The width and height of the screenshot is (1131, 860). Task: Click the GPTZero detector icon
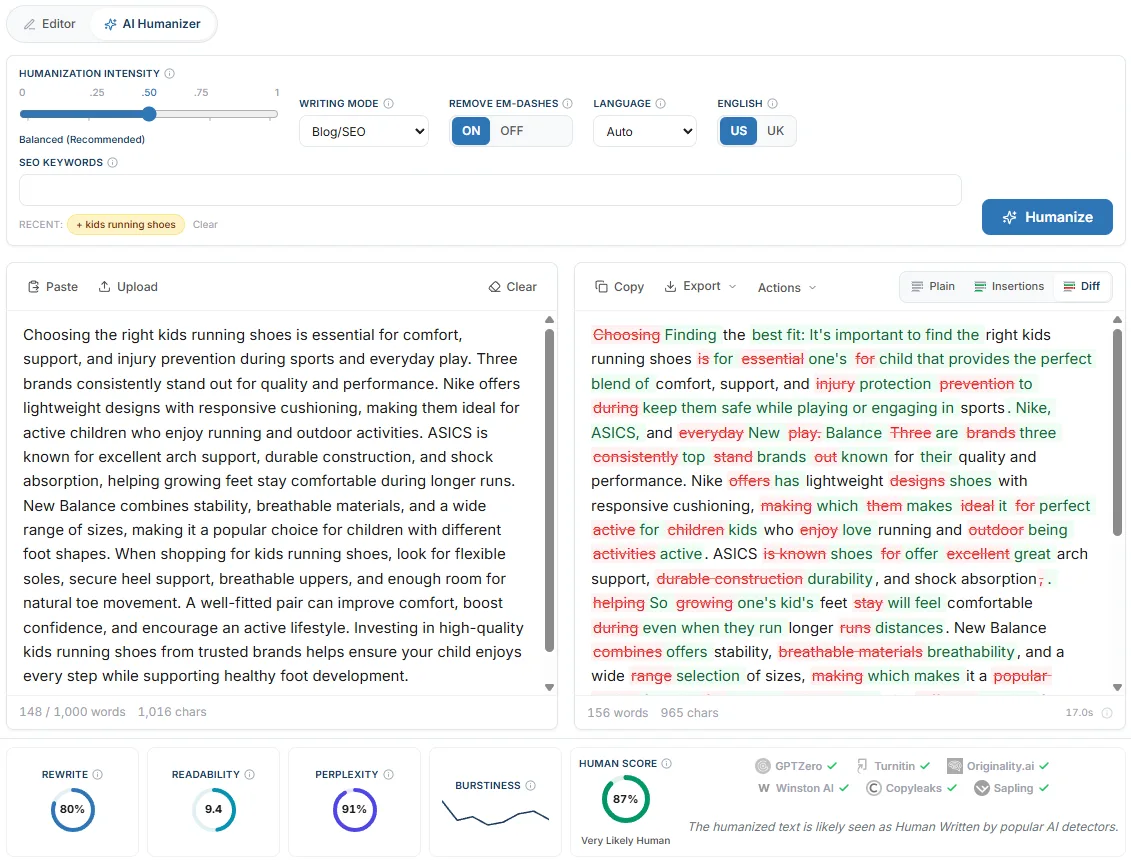pyautogui.click(x=762, y=766)
